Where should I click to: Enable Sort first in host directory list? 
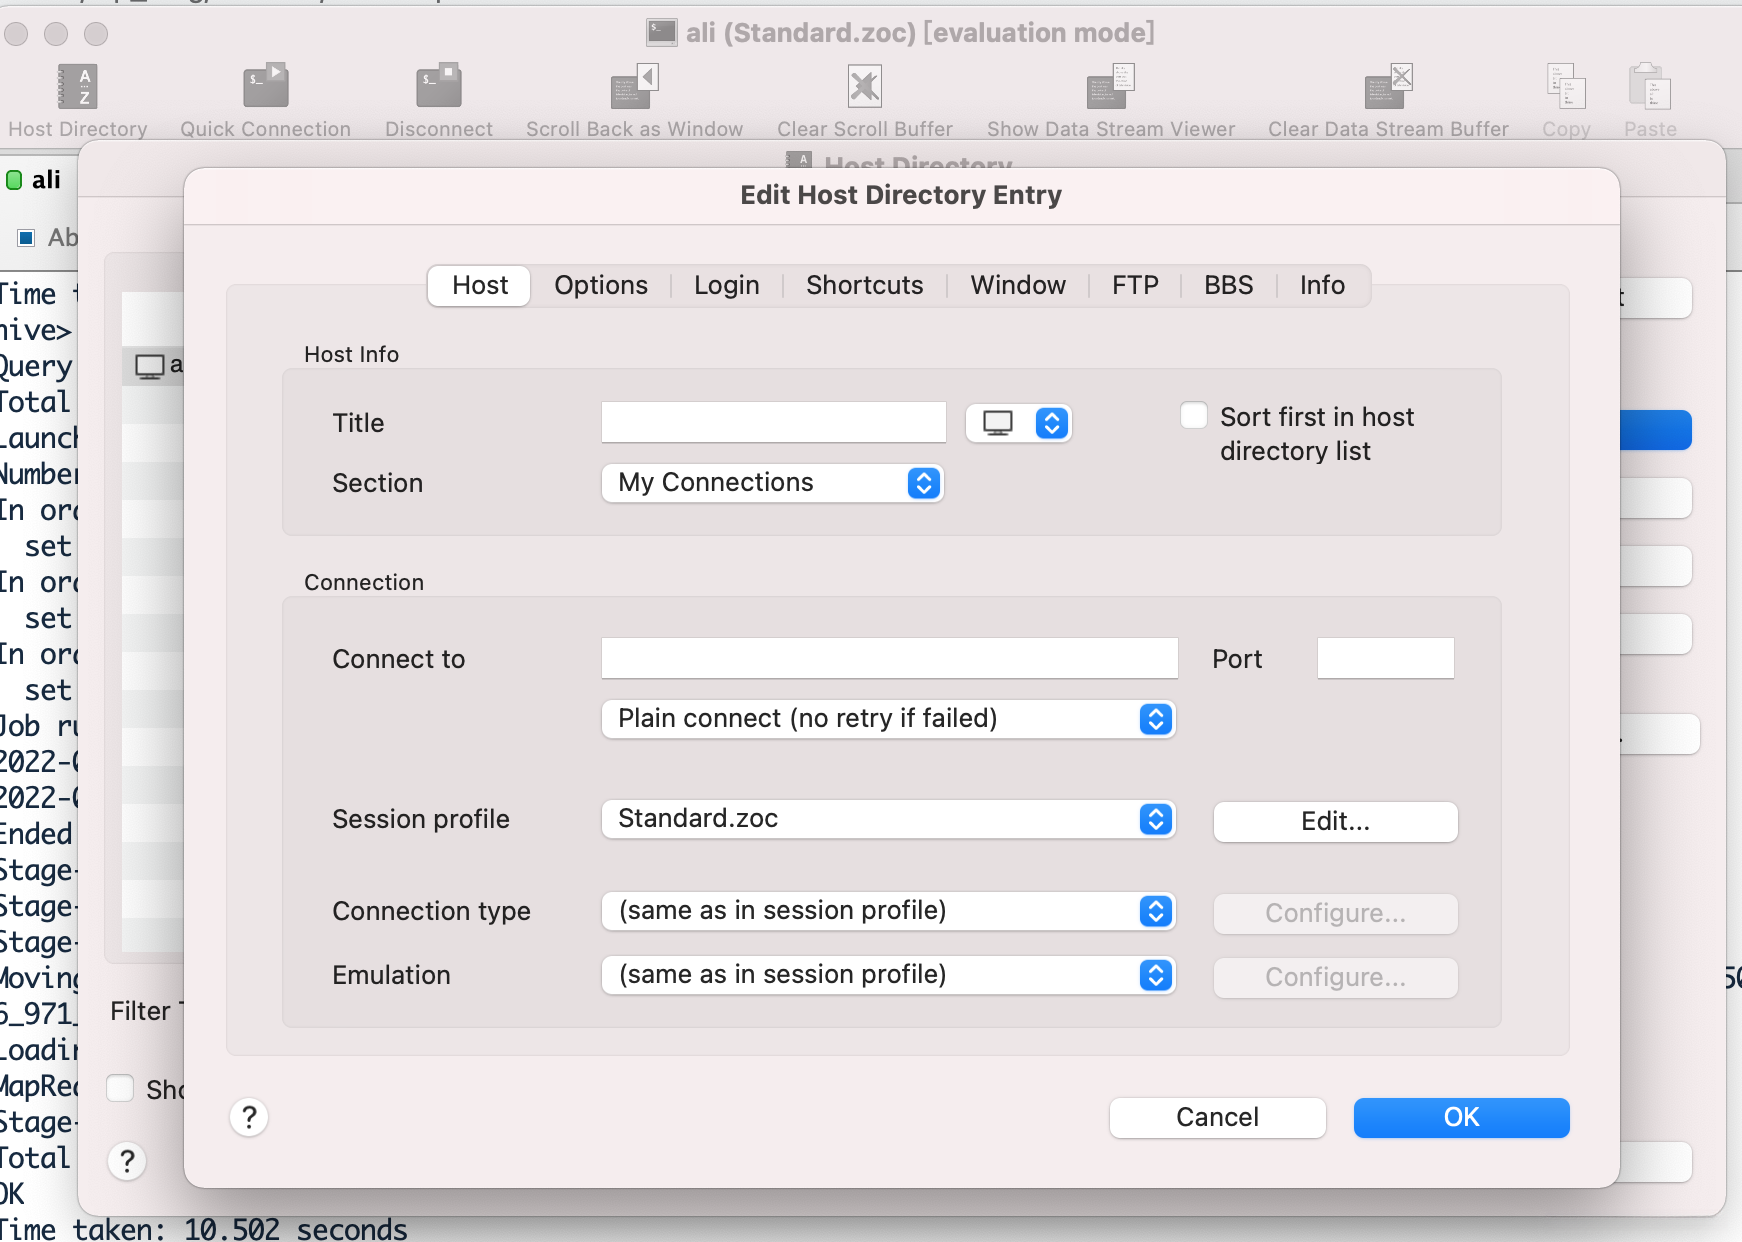click(1194, 416)
